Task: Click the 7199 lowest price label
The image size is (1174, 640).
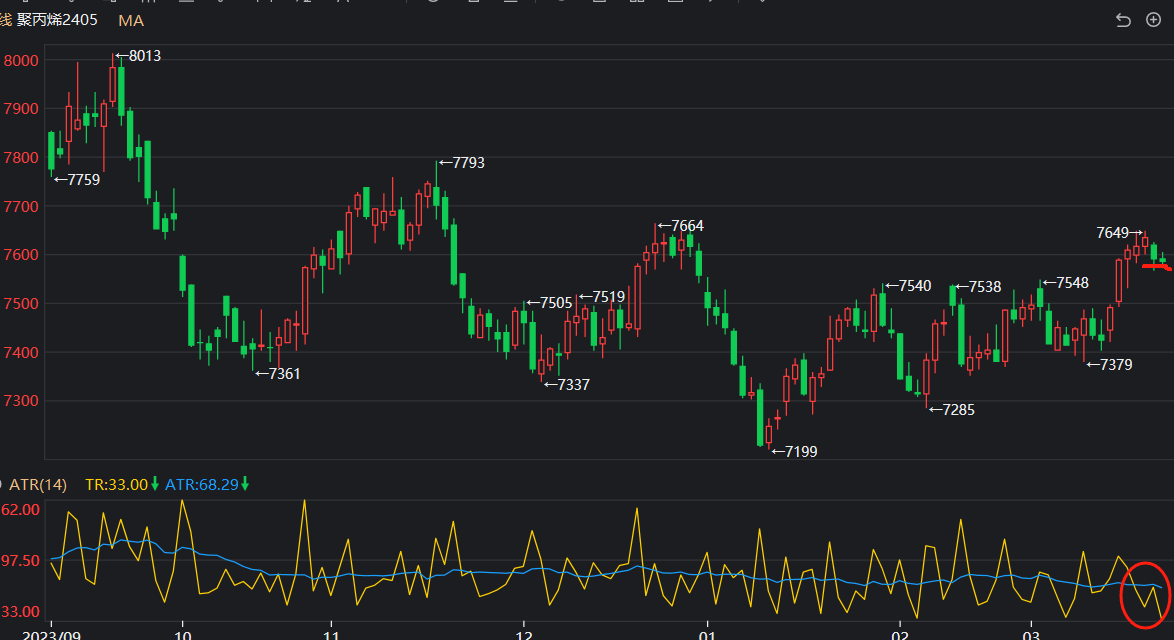Action: coord(801,451)
